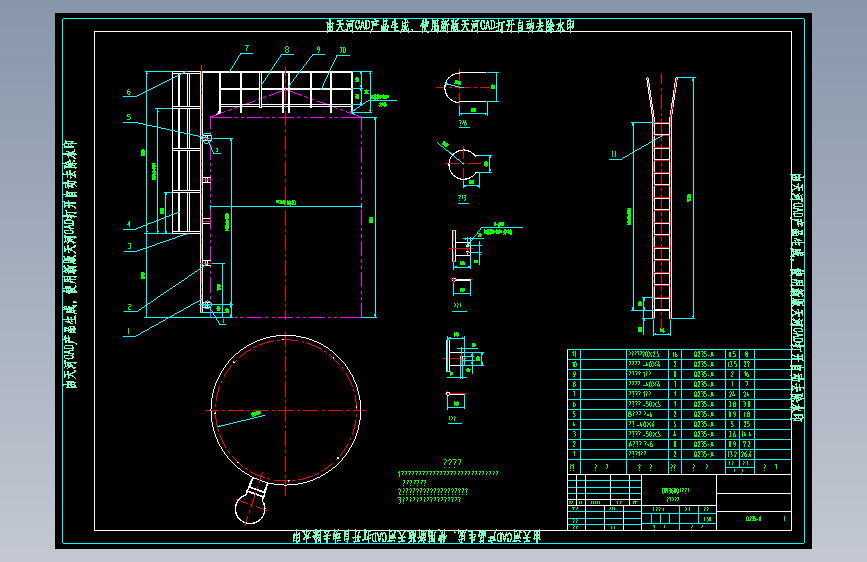This screenshot has width=867, height=562.
Task: Click the '-50X5' cell in parts list row 3
Action: click(644, 434)
